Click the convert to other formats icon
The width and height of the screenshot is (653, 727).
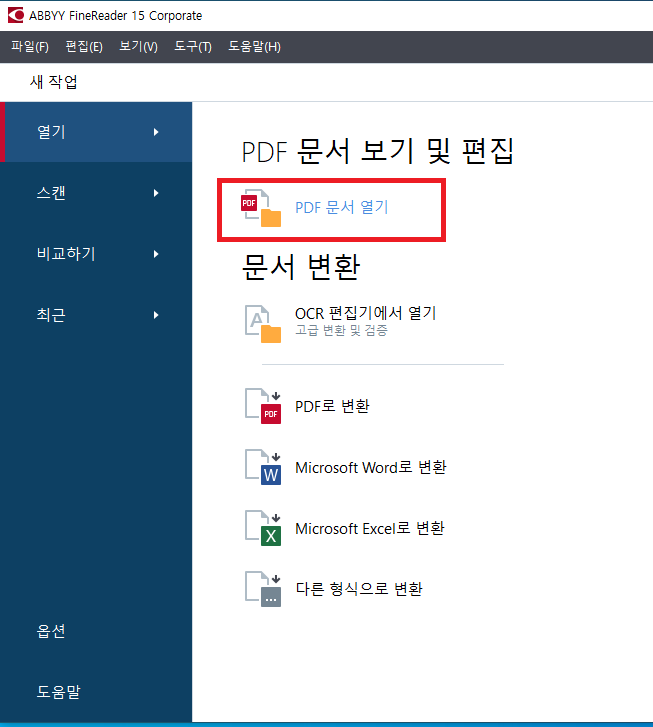[x=263, y=589]
